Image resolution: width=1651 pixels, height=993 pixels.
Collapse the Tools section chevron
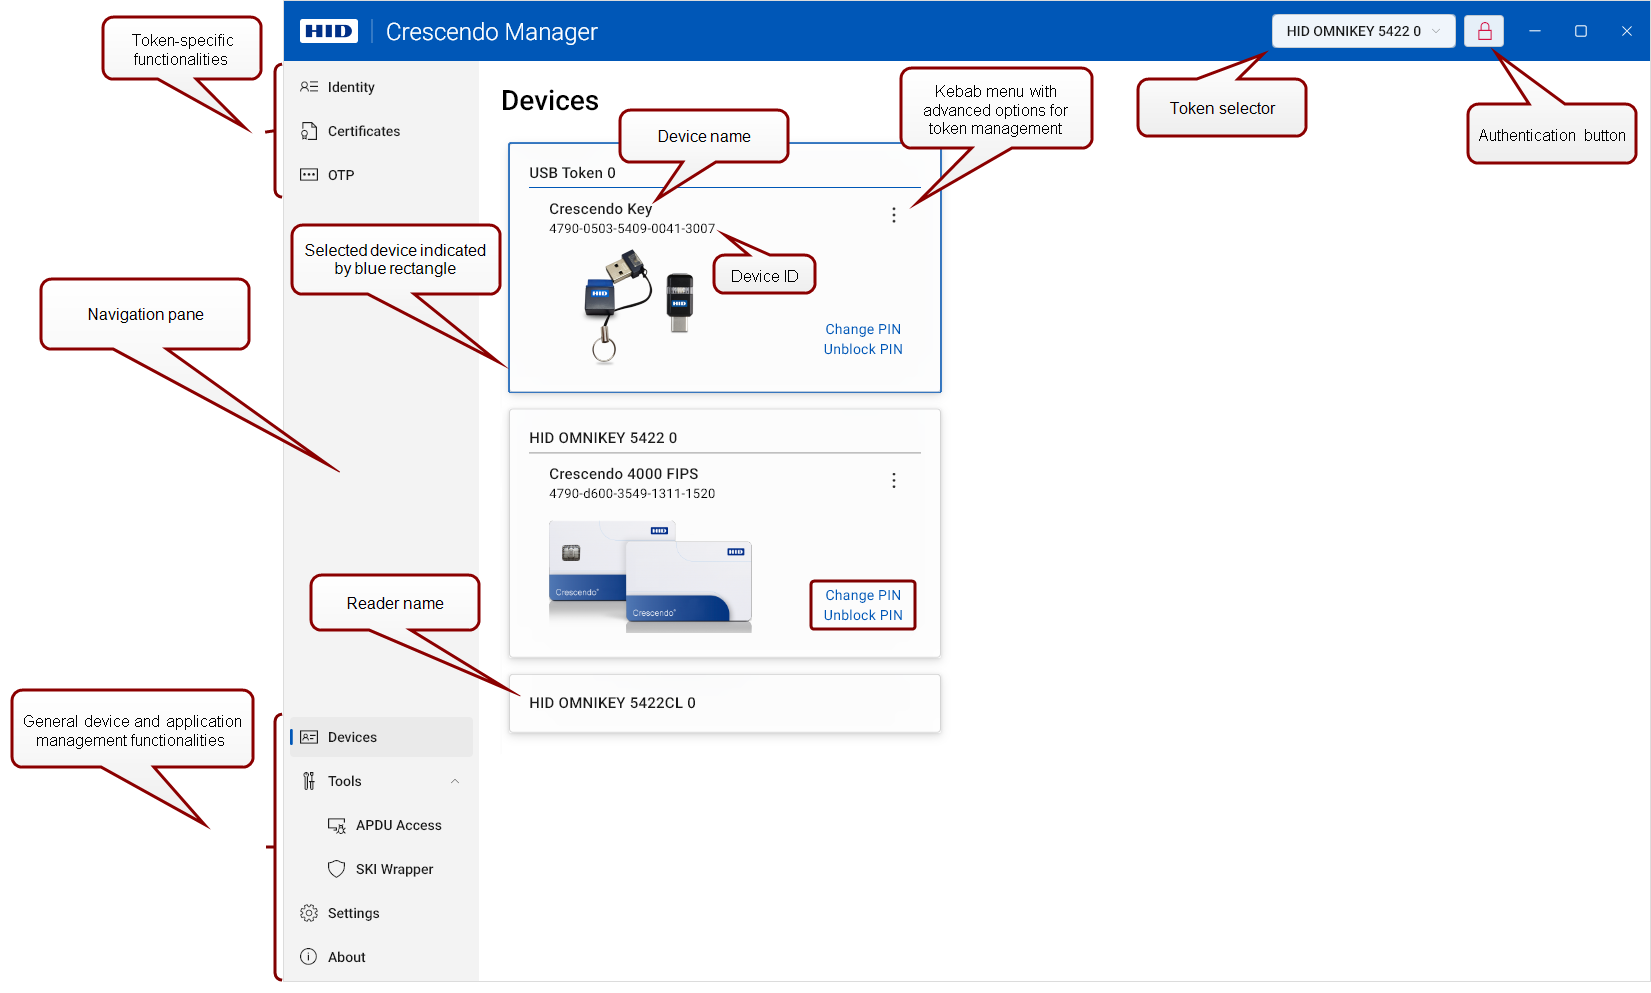pyautogui.click(x=455, y=781)
